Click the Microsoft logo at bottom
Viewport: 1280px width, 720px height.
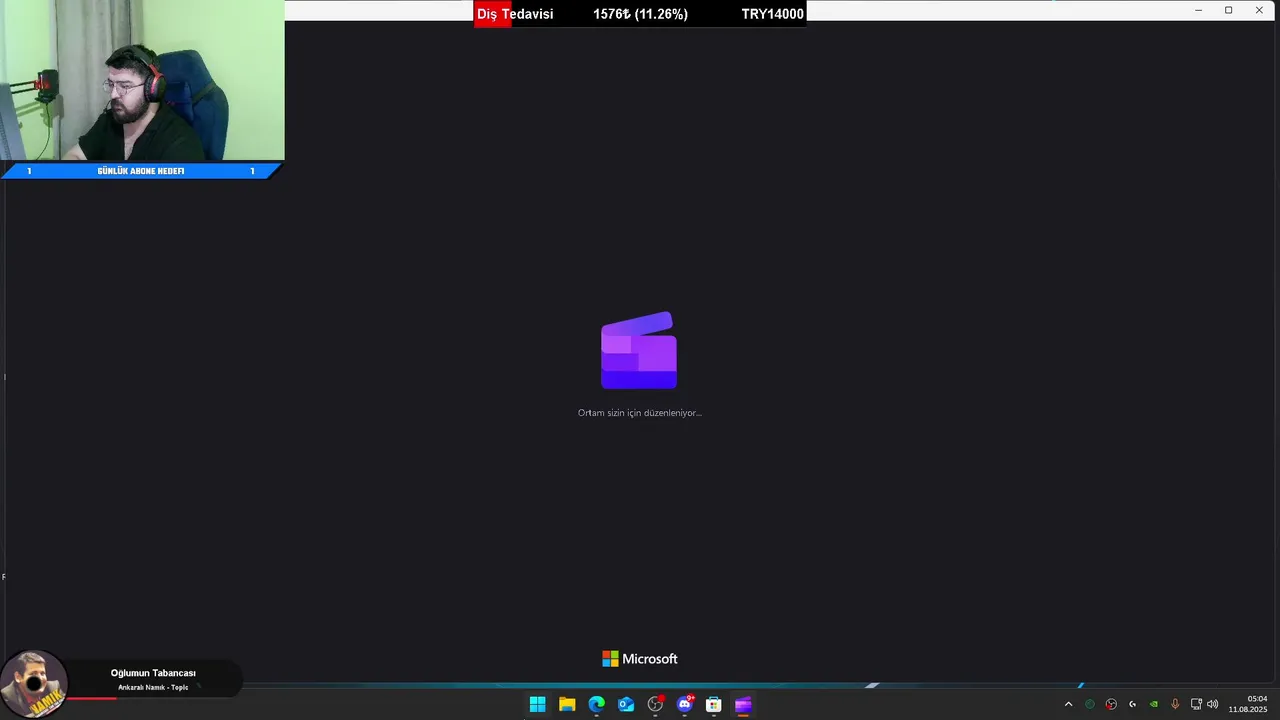640,659
